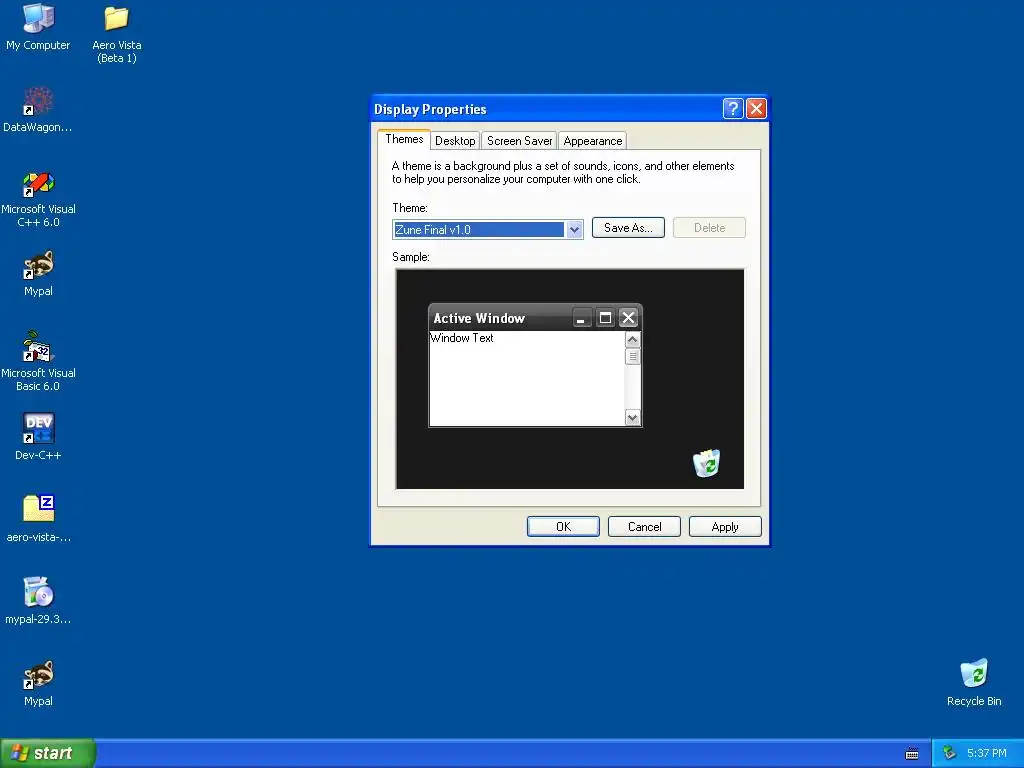Viewport: 1024px width, 768px height.
Task: Select the Dev-C++ desktop shortcut
Action: pos(38,437)
